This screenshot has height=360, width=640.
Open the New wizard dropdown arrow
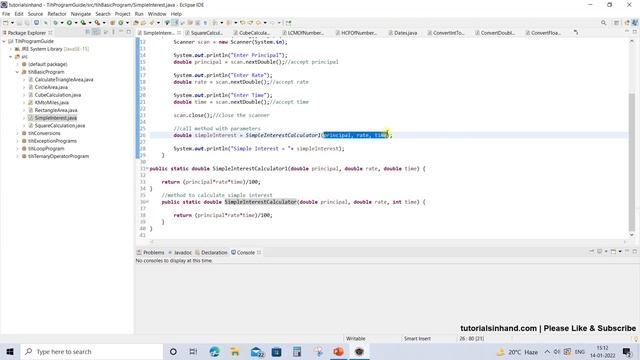12,23
